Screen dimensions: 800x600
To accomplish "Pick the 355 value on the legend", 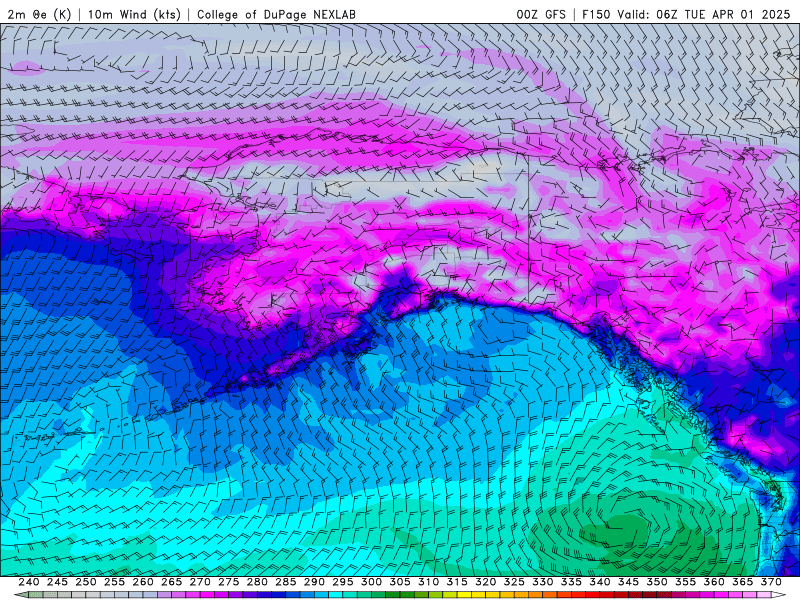I will [x=686, y=582].
